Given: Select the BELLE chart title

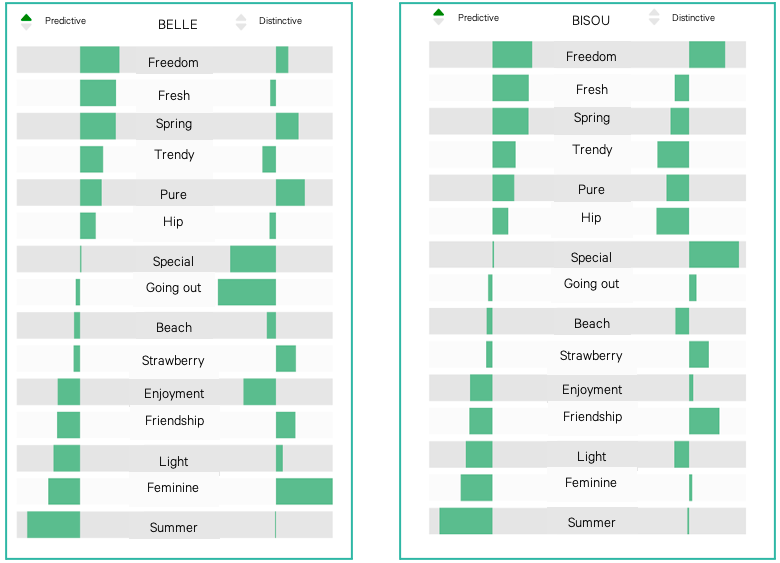Looking at the screenshot, I should (178, 24).
